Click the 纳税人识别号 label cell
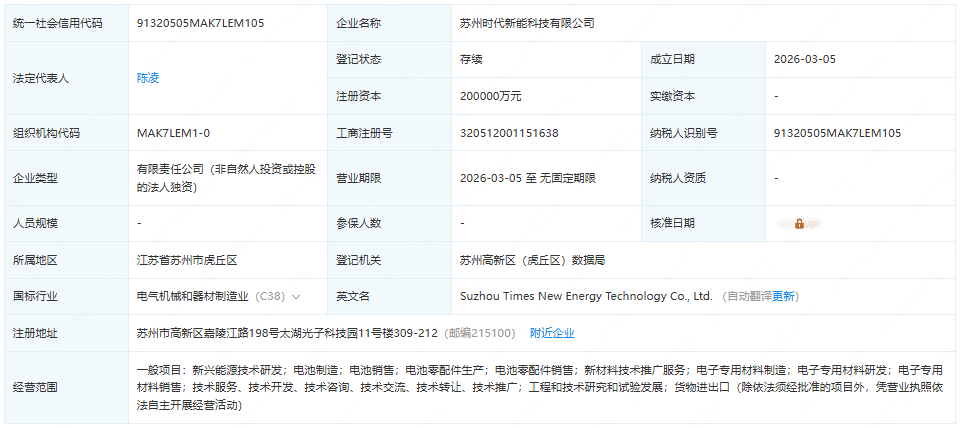 pyautogui.click(x=703, y=133)
